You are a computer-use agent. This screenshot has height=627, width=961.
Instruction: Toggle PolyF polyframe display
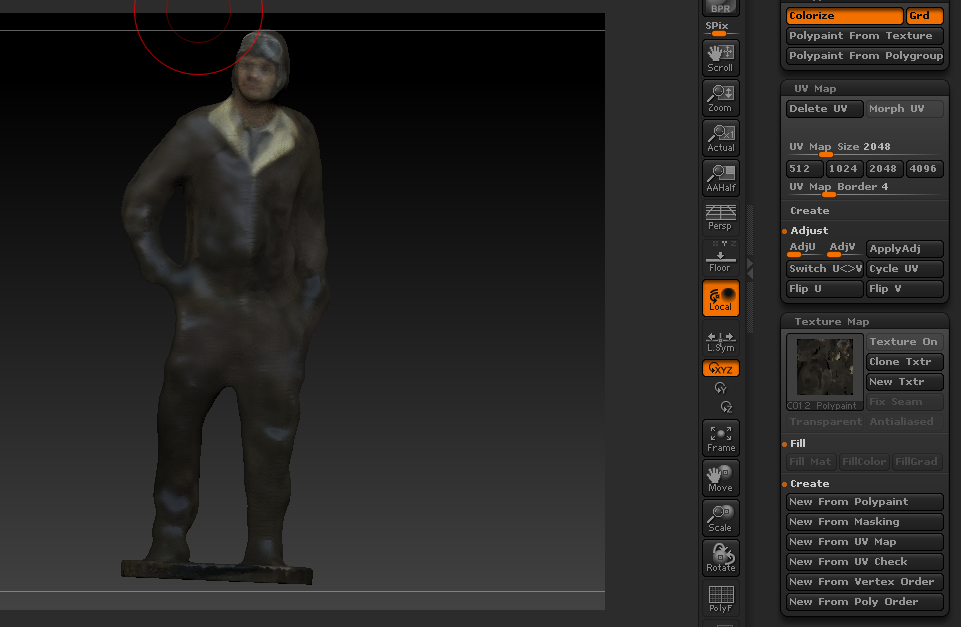click(x=720, y=598)
